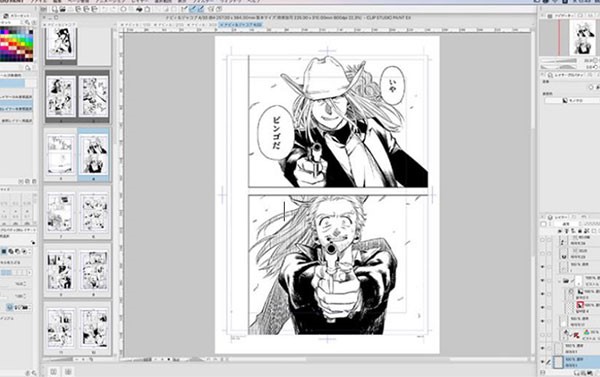This screenshot has height=377, width=600.
Task: Show the hidden layer with colorful correction icon
Action: click(x=543, y=334)
